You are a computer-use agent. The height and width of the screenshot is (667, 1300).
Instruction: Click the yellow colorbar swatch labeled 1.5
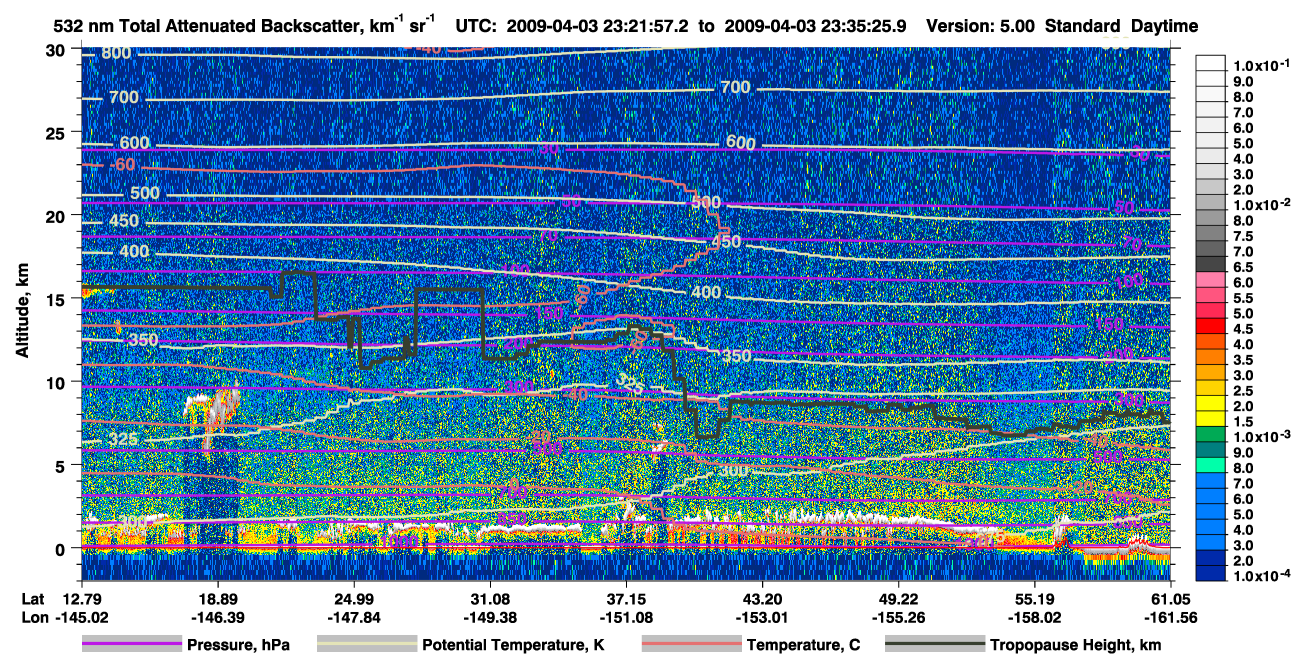pos(1211,419)
